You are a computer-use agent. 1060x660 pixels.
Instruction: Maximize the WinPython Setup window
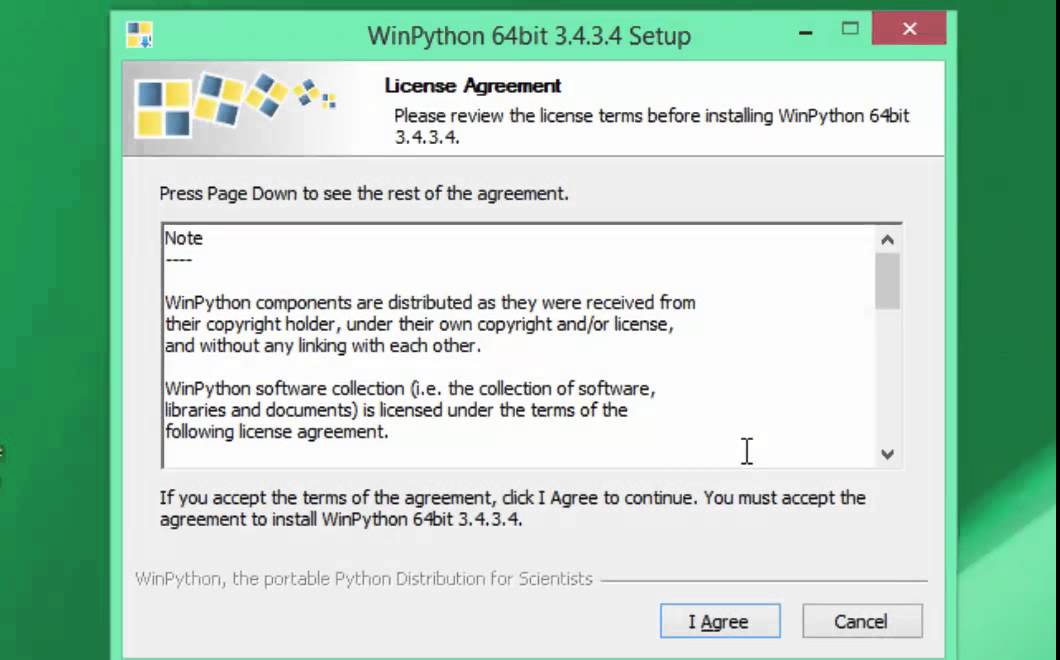(x=850, y=30)
